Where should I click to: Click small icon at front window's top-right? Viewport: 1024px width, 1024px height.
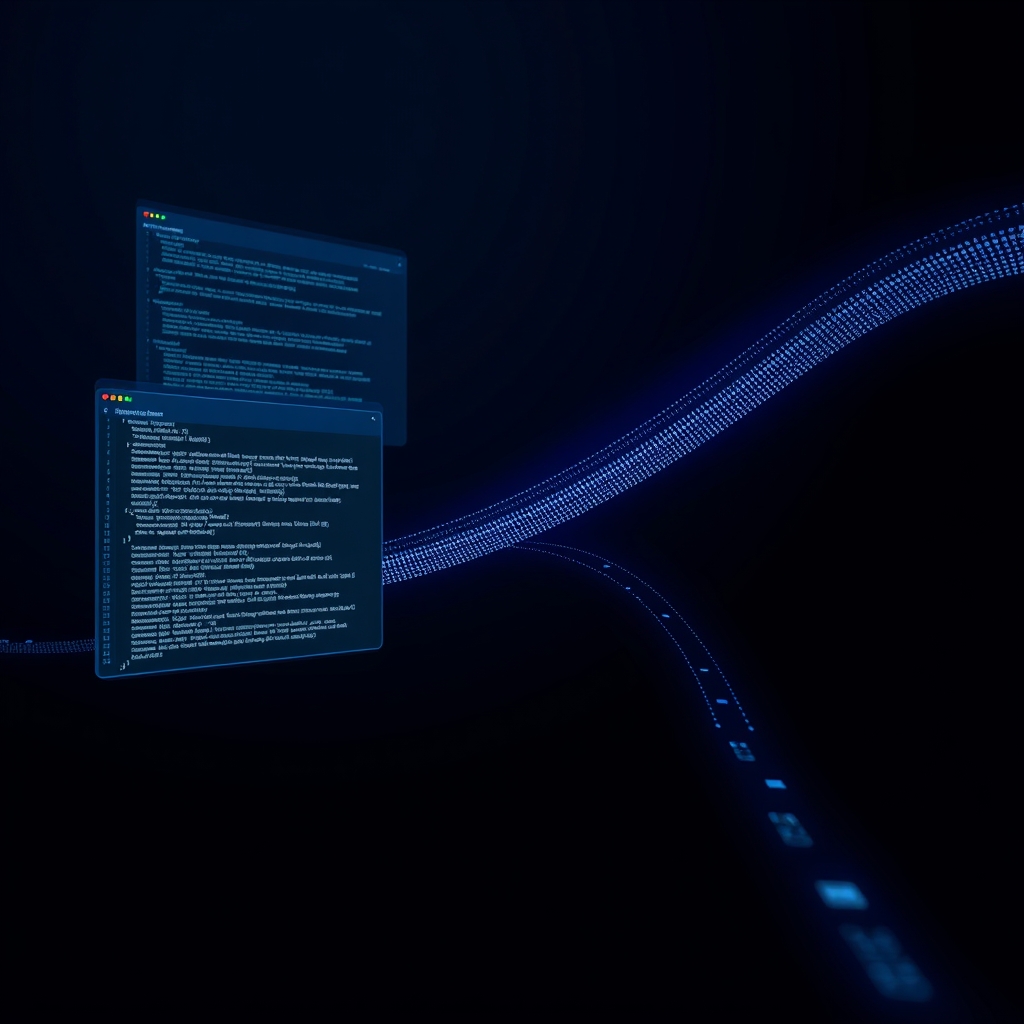click(x=372, y=418)
